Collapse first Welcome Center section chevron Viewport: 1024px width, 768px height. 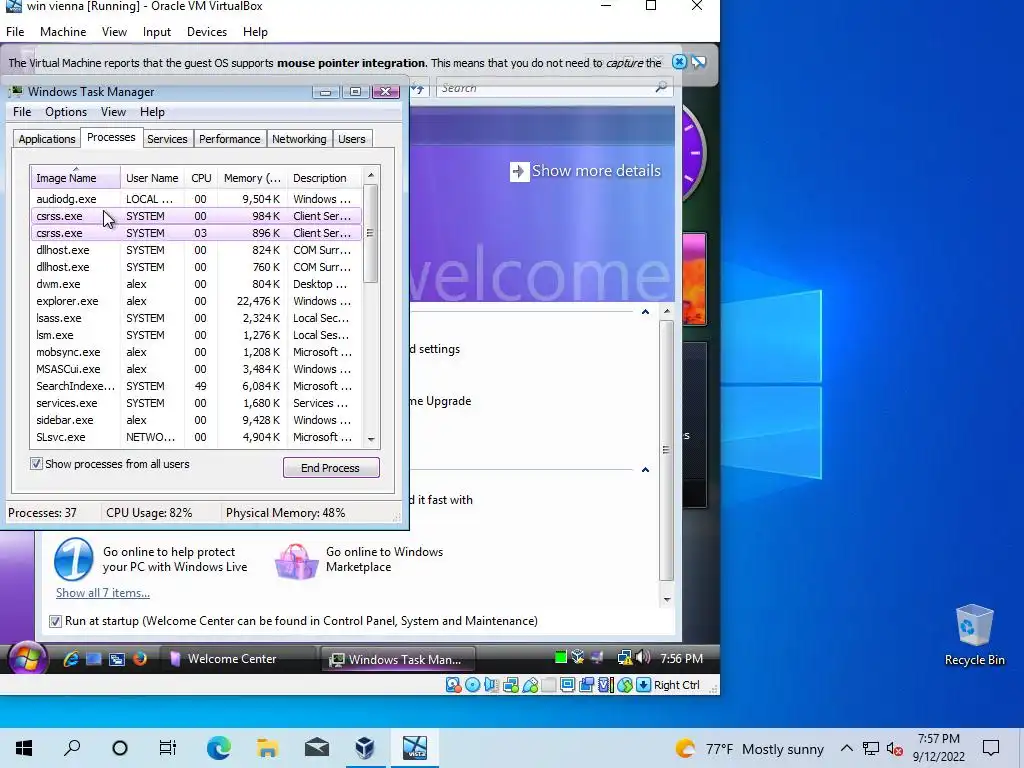tap(645, 312)
